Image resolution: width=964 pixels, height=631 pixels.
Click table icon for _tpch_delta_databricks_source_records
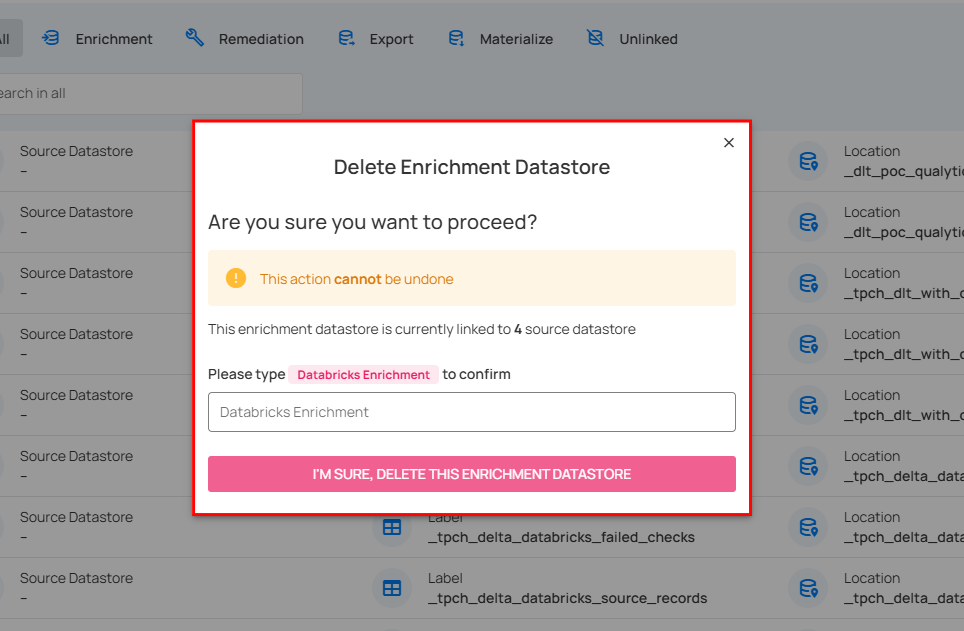(x=392, y=588)
